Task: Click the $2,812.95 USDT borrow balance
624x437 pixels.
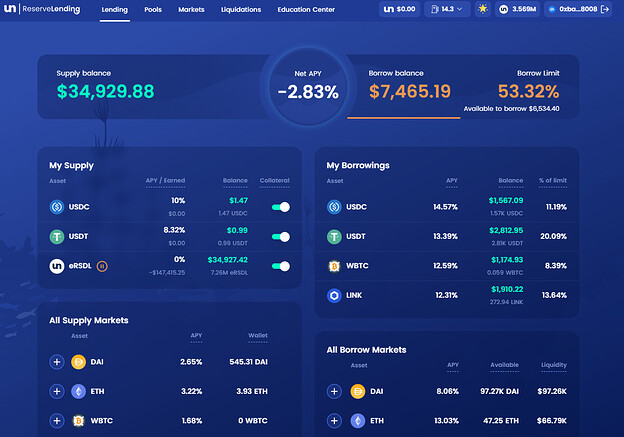Action: pos(506,230)
